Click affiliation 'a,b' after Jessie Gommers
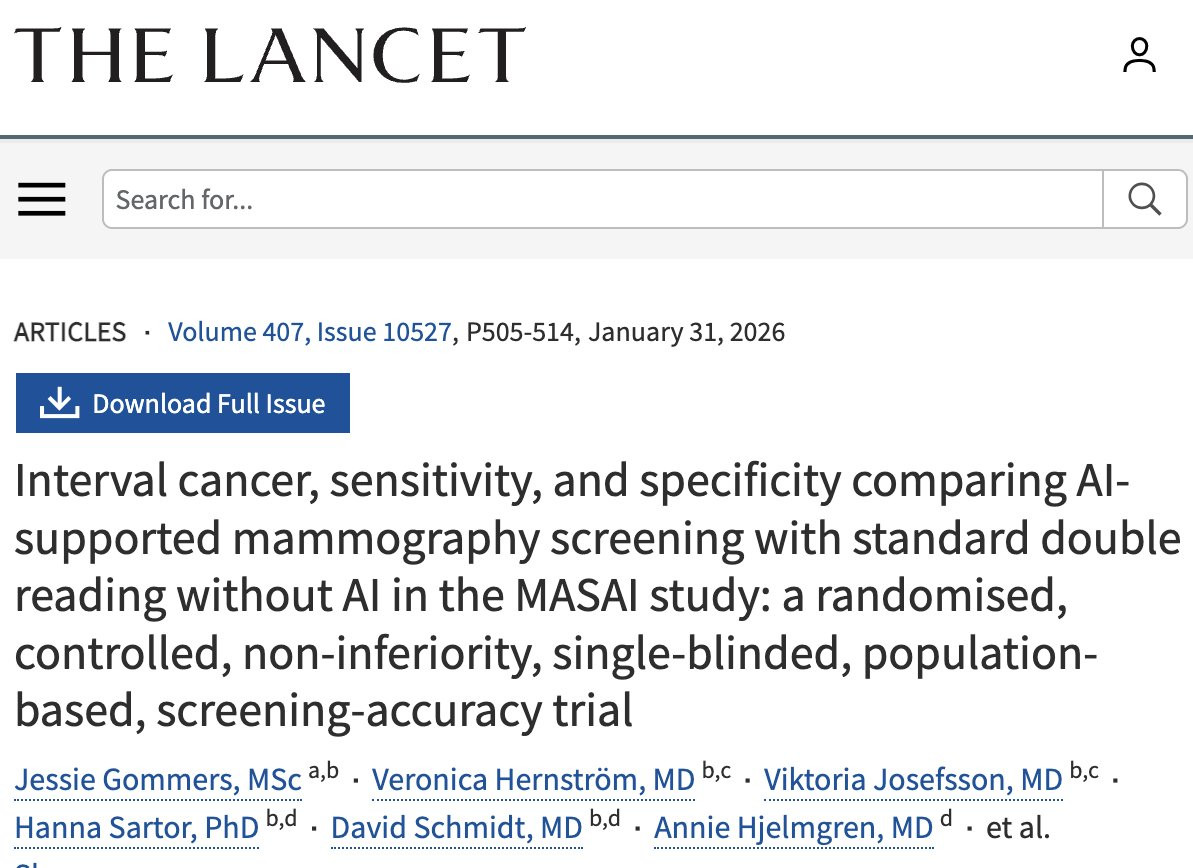This screenshot has height=868, width=1193. 323,771
